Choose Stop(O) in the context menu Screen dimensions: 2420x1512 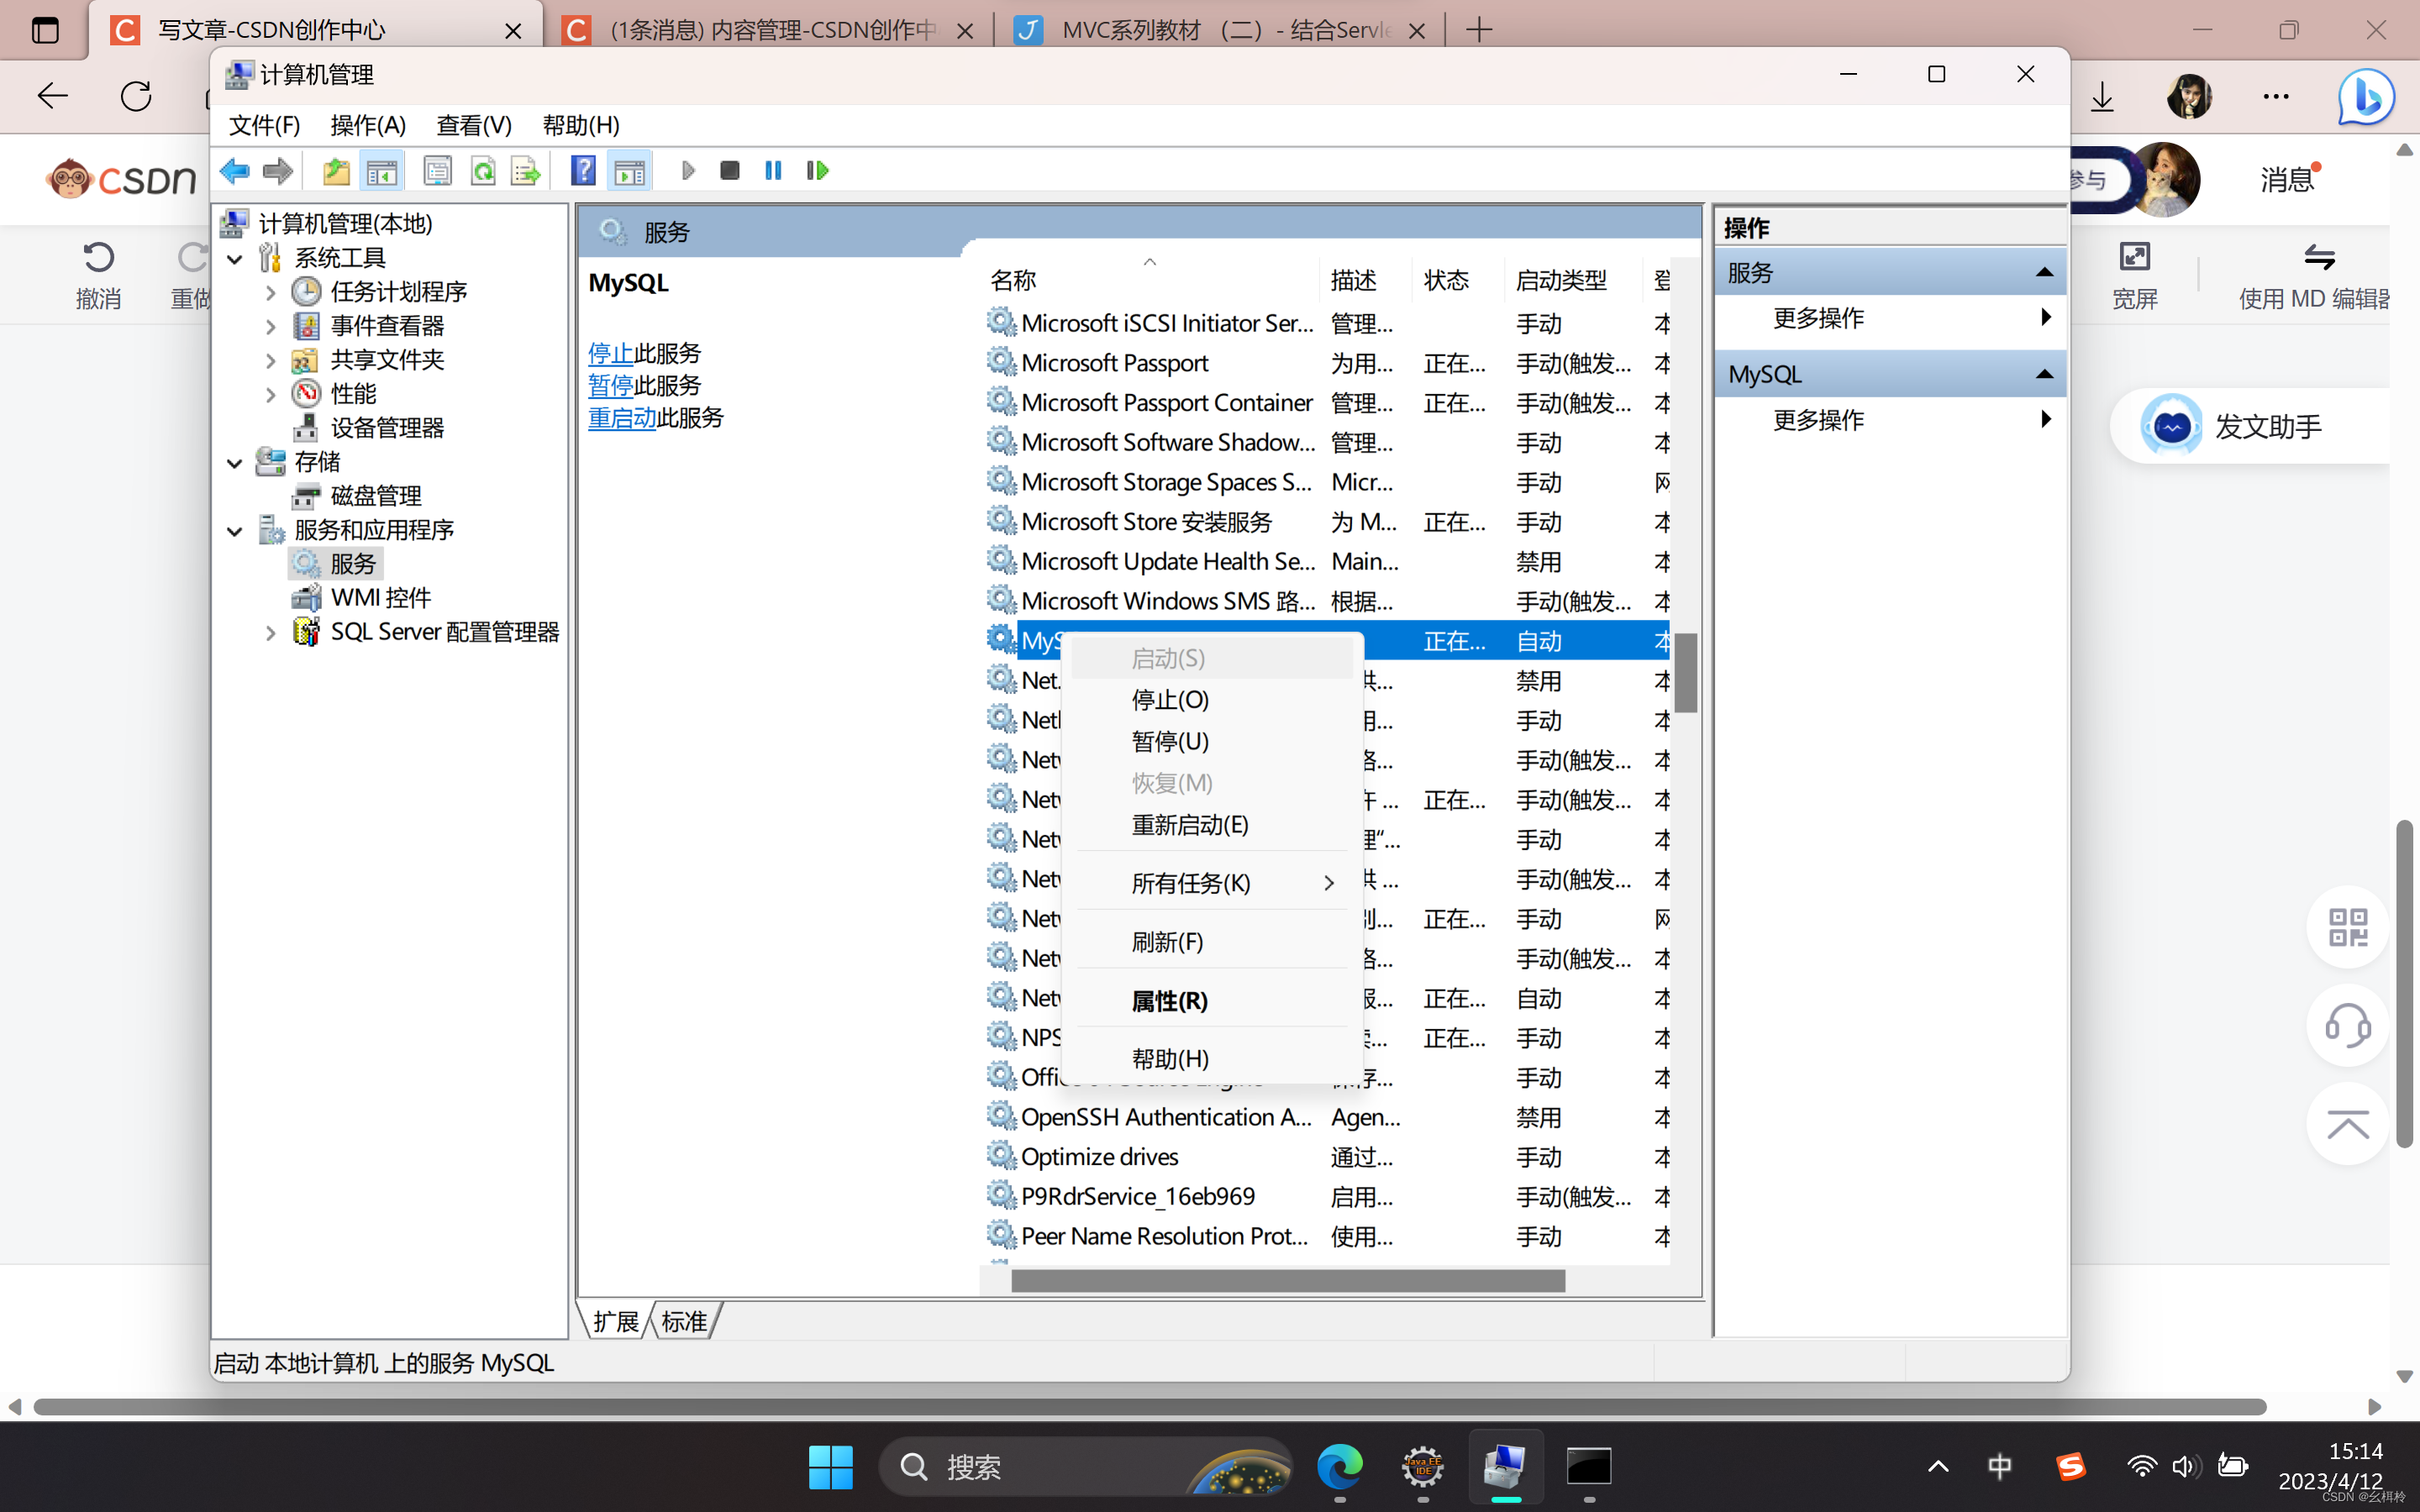(1170, 700)
